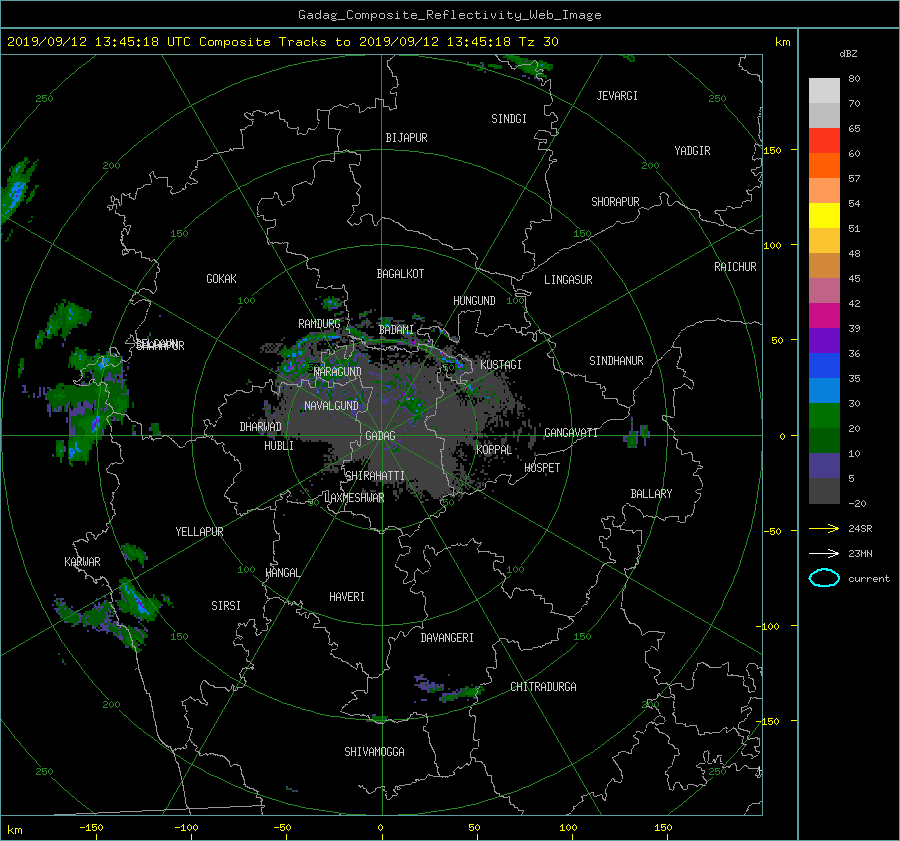Click the RAMDURG city label
Image resolution: width=900 pixels, height=841 pixels.
coord(319,324)
